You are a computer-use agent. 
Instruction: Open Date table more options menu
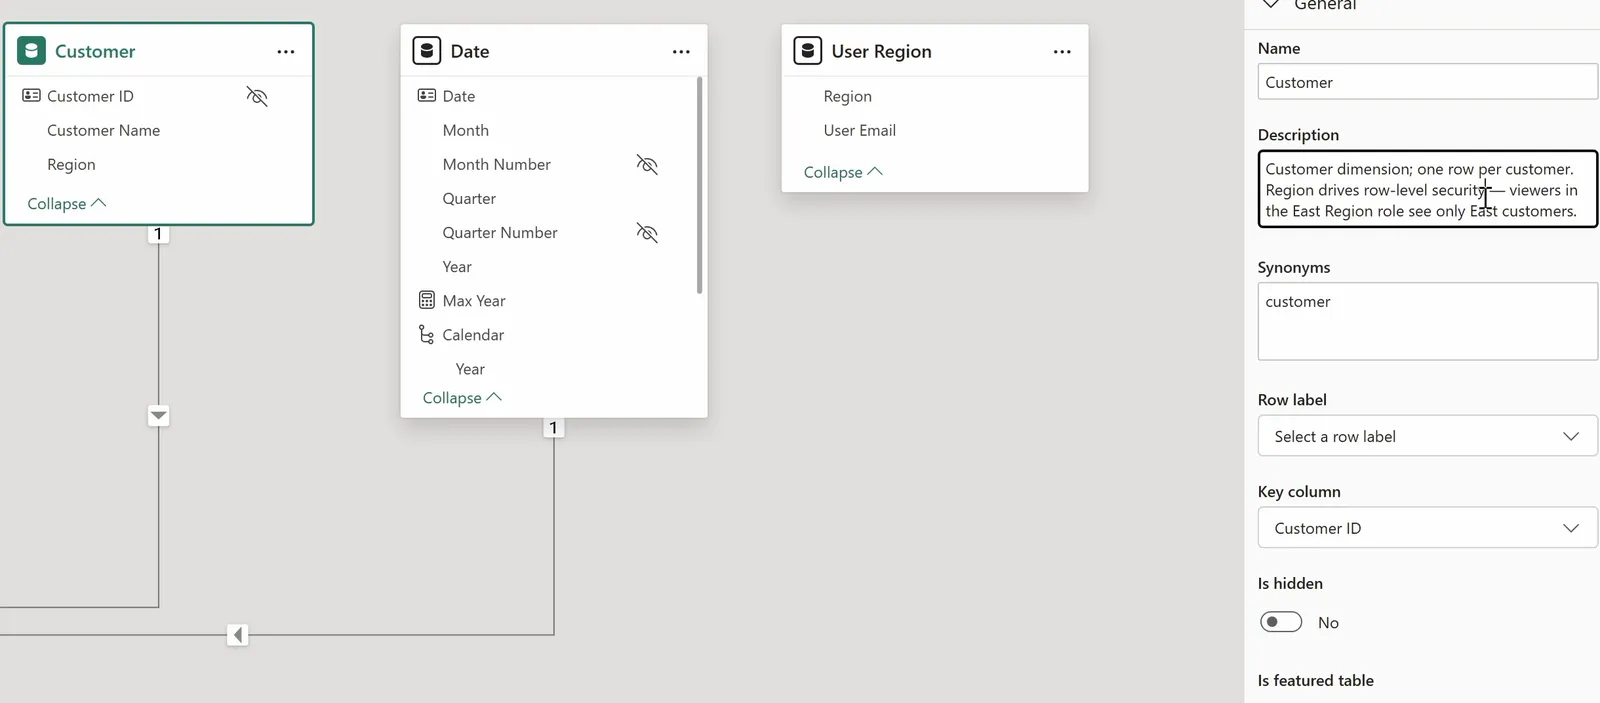coord(681,52)
